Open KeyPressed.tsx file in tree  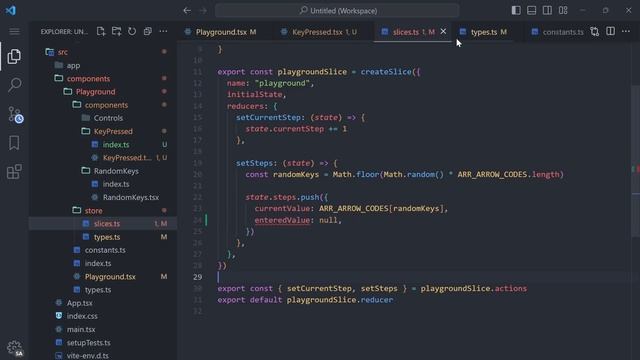[127, 158]
